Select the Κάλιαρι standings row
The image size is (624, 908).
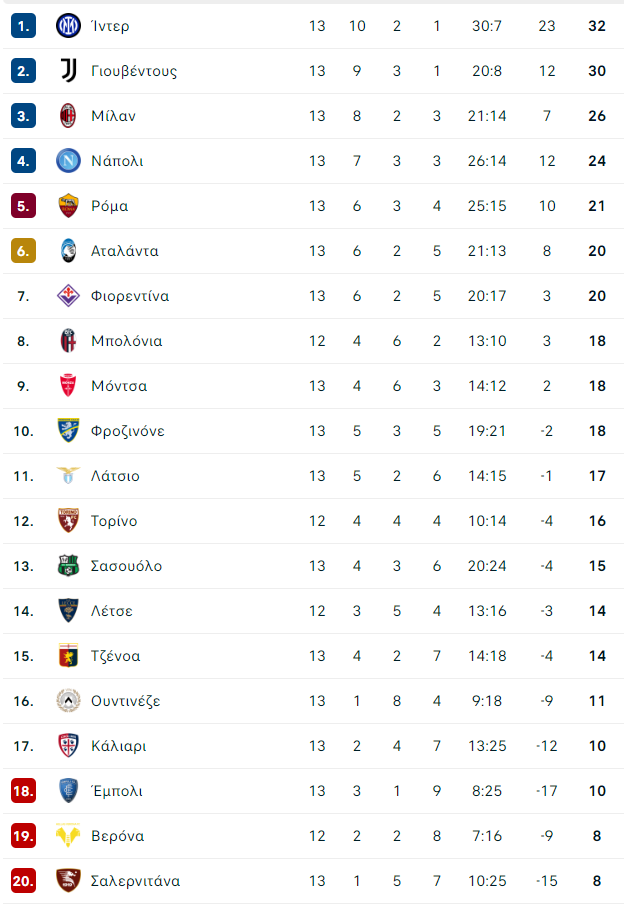[313, 746]
